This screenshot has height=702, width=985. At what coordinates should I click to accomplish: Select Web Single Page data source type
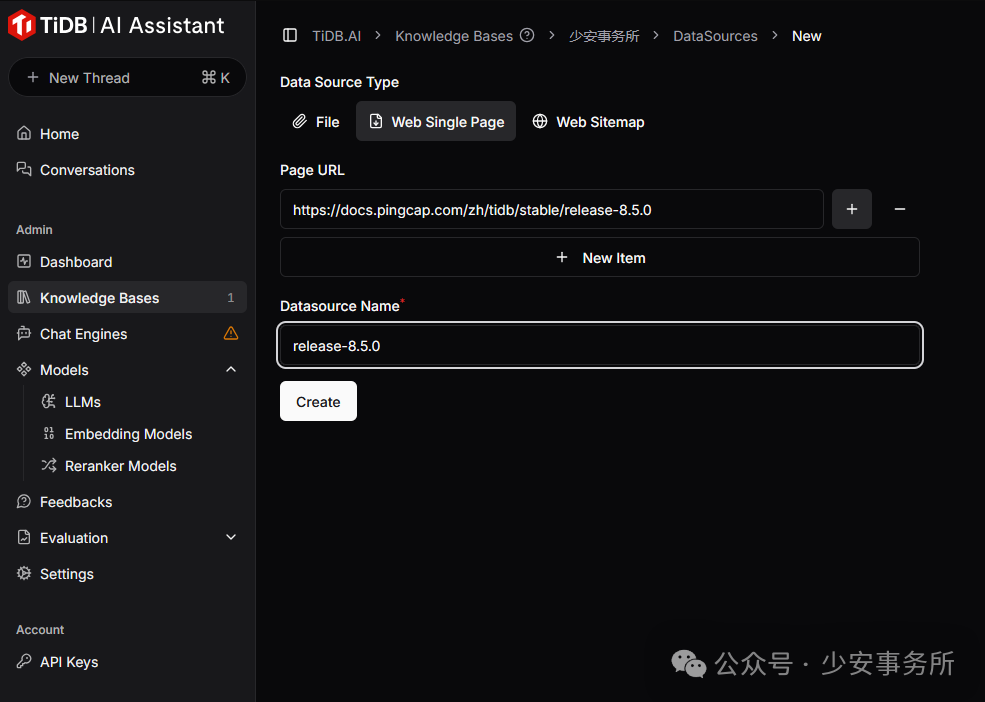pyautogui.click(x=436, y=121)
